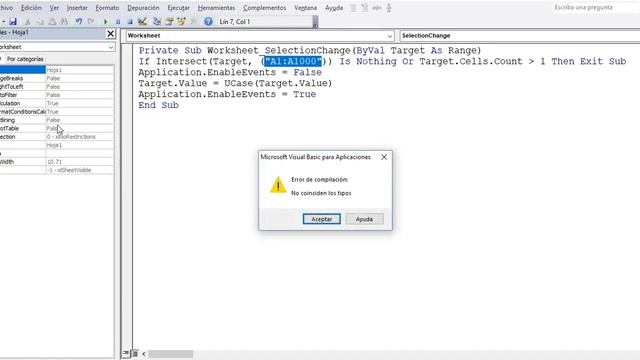Close the compile error dialog with X
This screenshot has height=360, width=640.
click(x=384, y=157)
